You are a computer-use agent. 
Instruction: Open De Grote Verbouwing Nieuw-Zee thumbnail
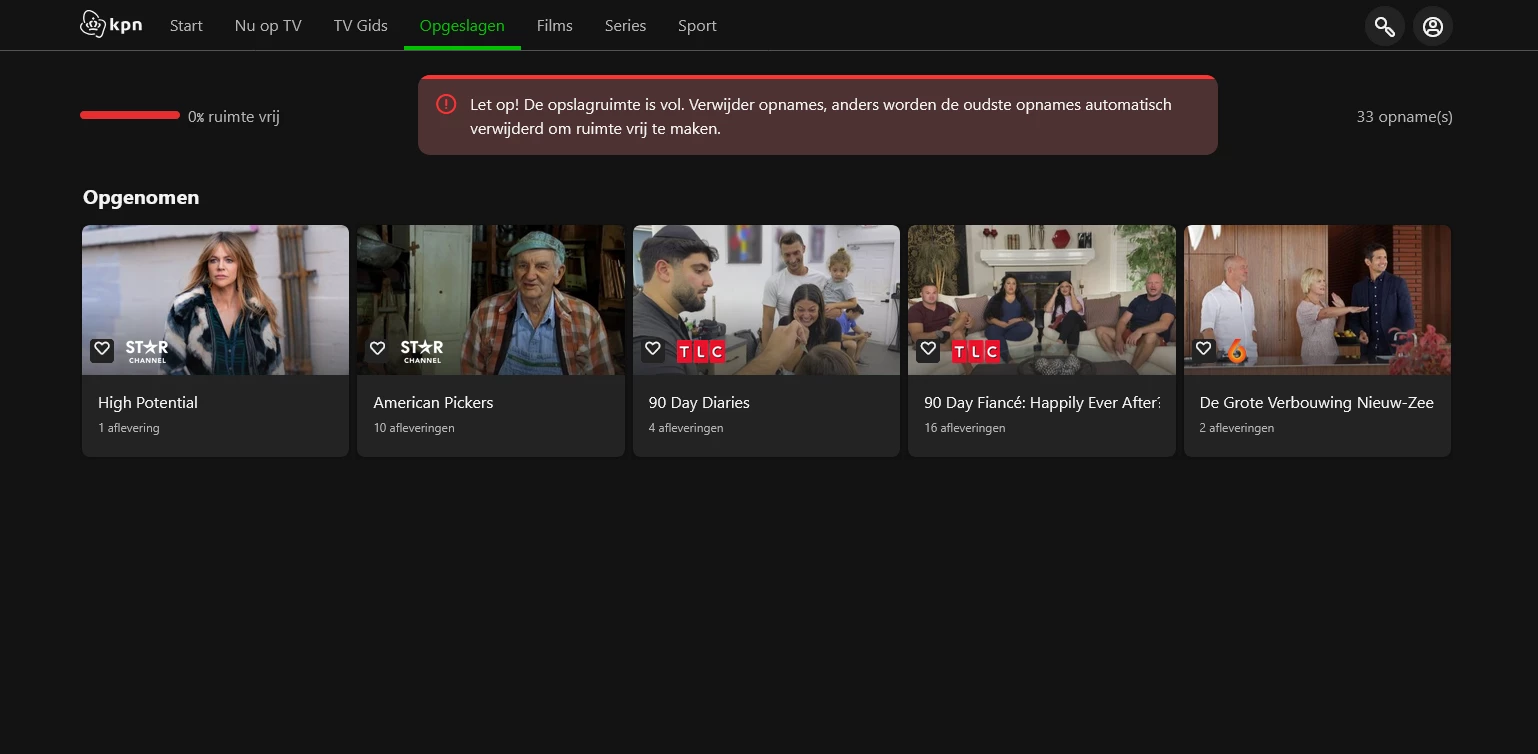(x=1317, y=300)
